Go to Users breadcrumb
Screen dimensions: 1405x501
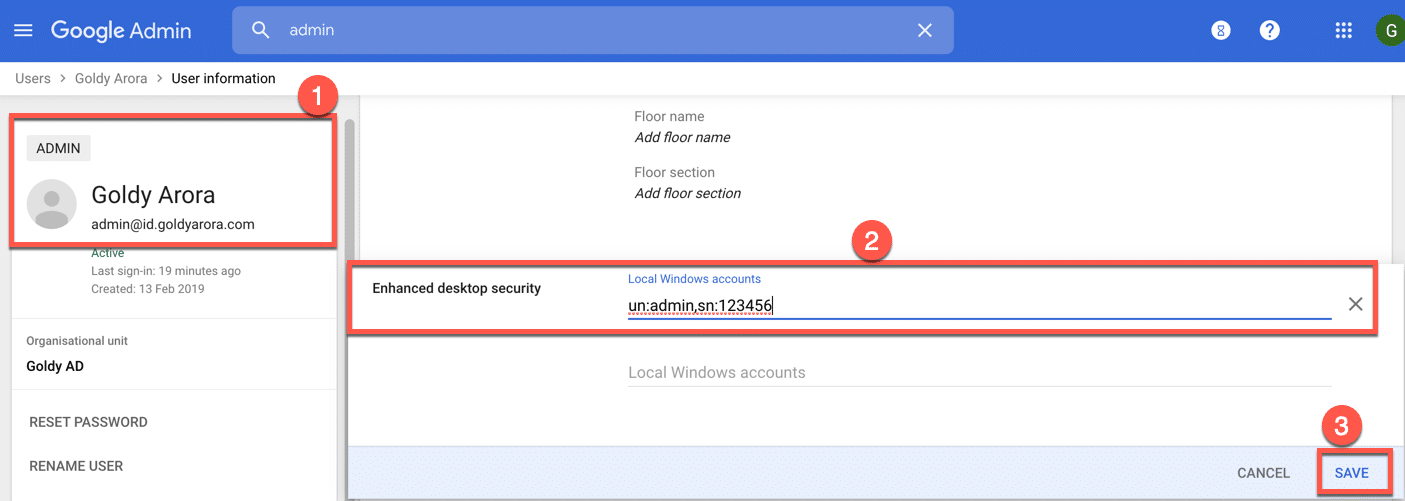[33, 78]
